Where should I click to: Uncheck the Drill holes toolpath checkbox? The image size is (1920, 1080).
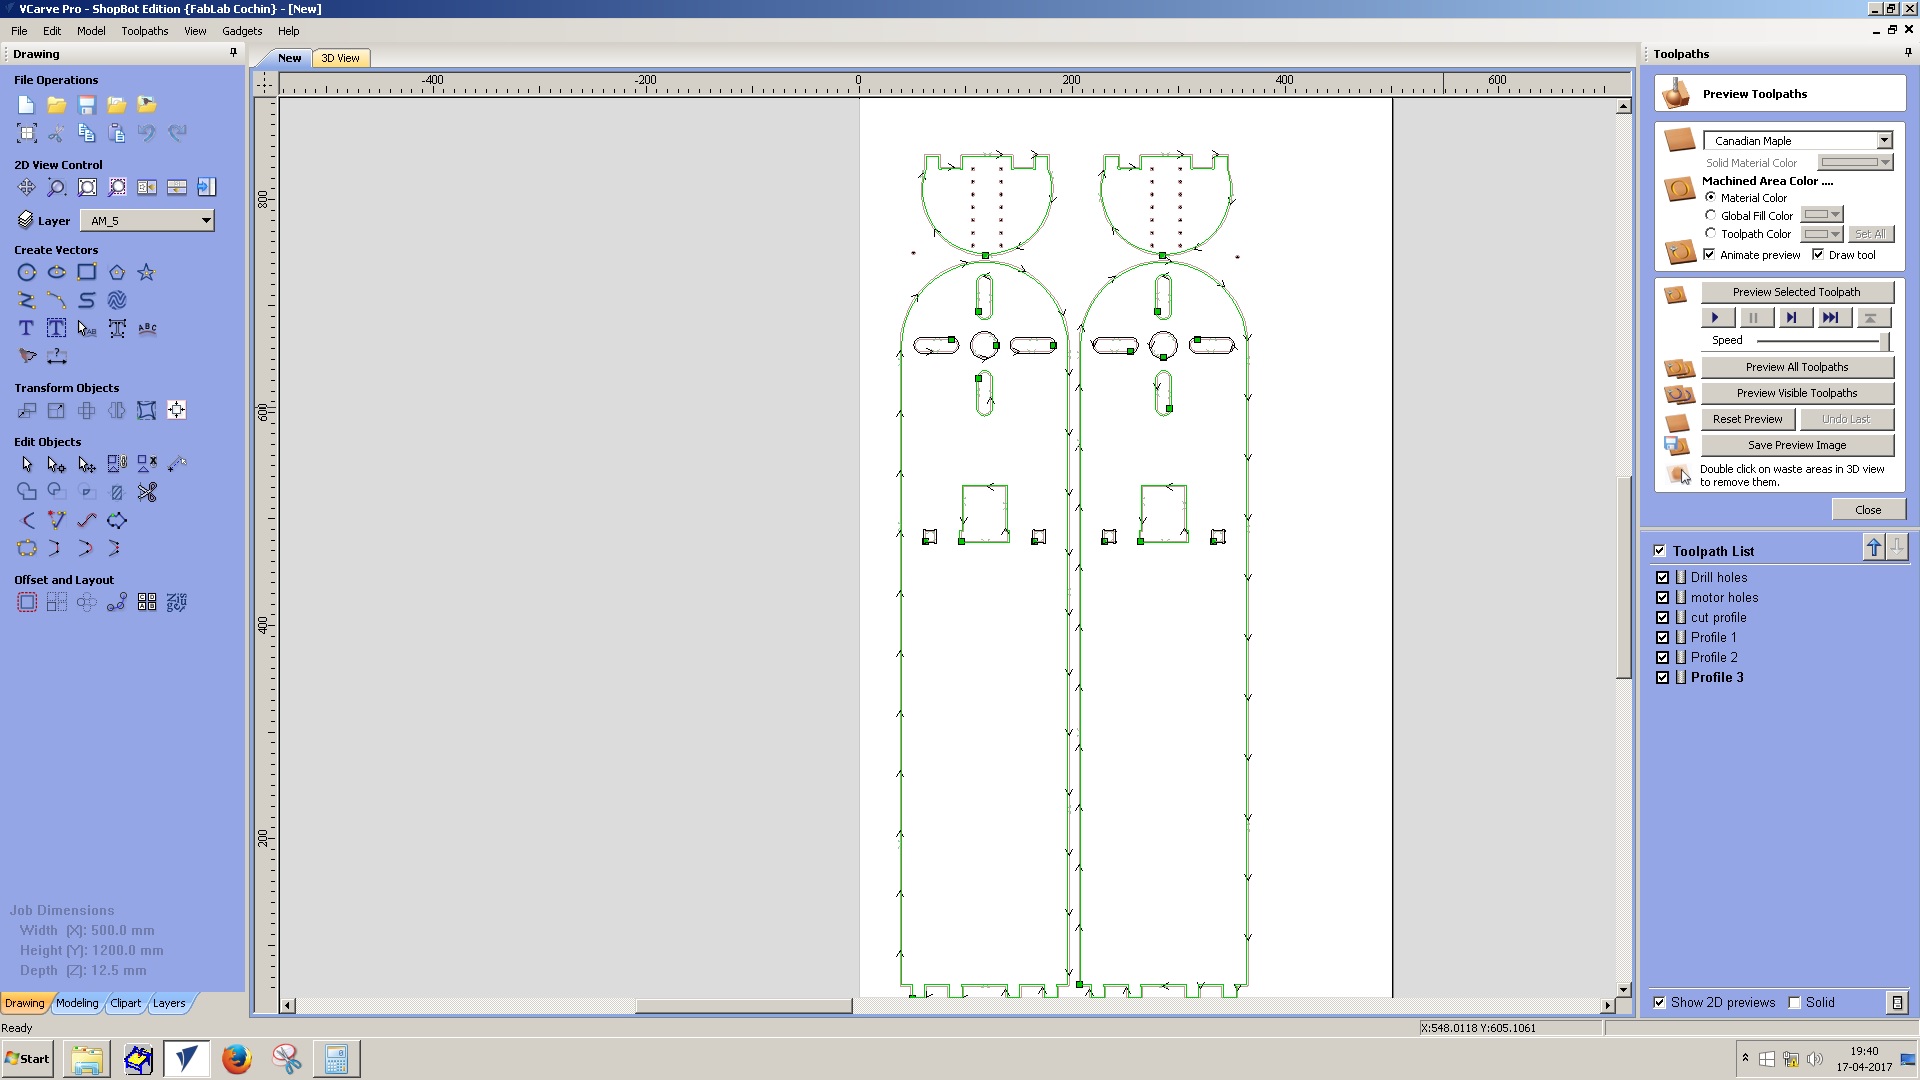1662,577
